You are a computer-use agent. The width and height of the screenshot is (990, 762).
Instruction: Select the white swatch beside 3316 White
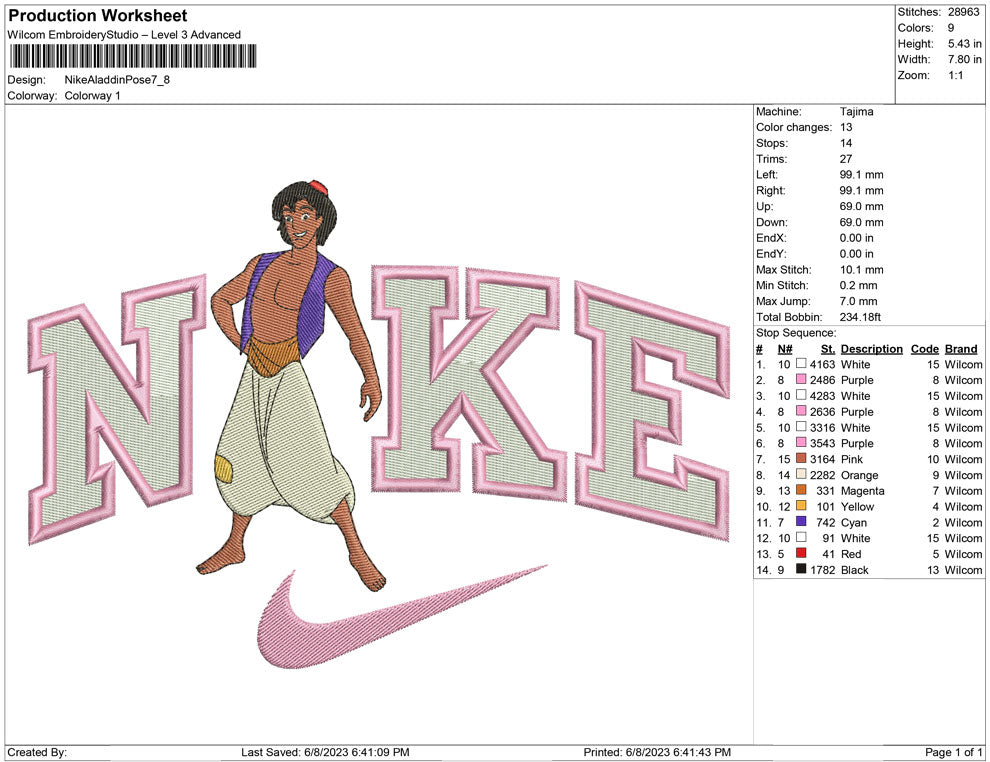pos(801,427)
